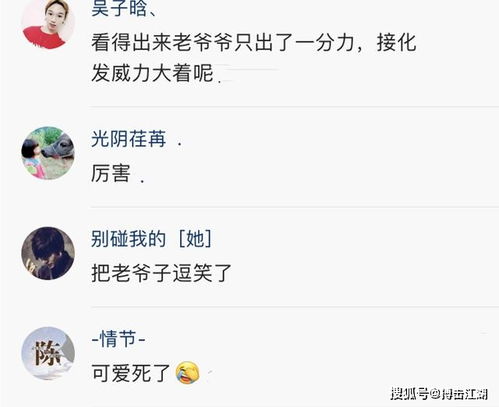Click the crying-laughing emoji

pyautogui.click(x=188, y=373)
